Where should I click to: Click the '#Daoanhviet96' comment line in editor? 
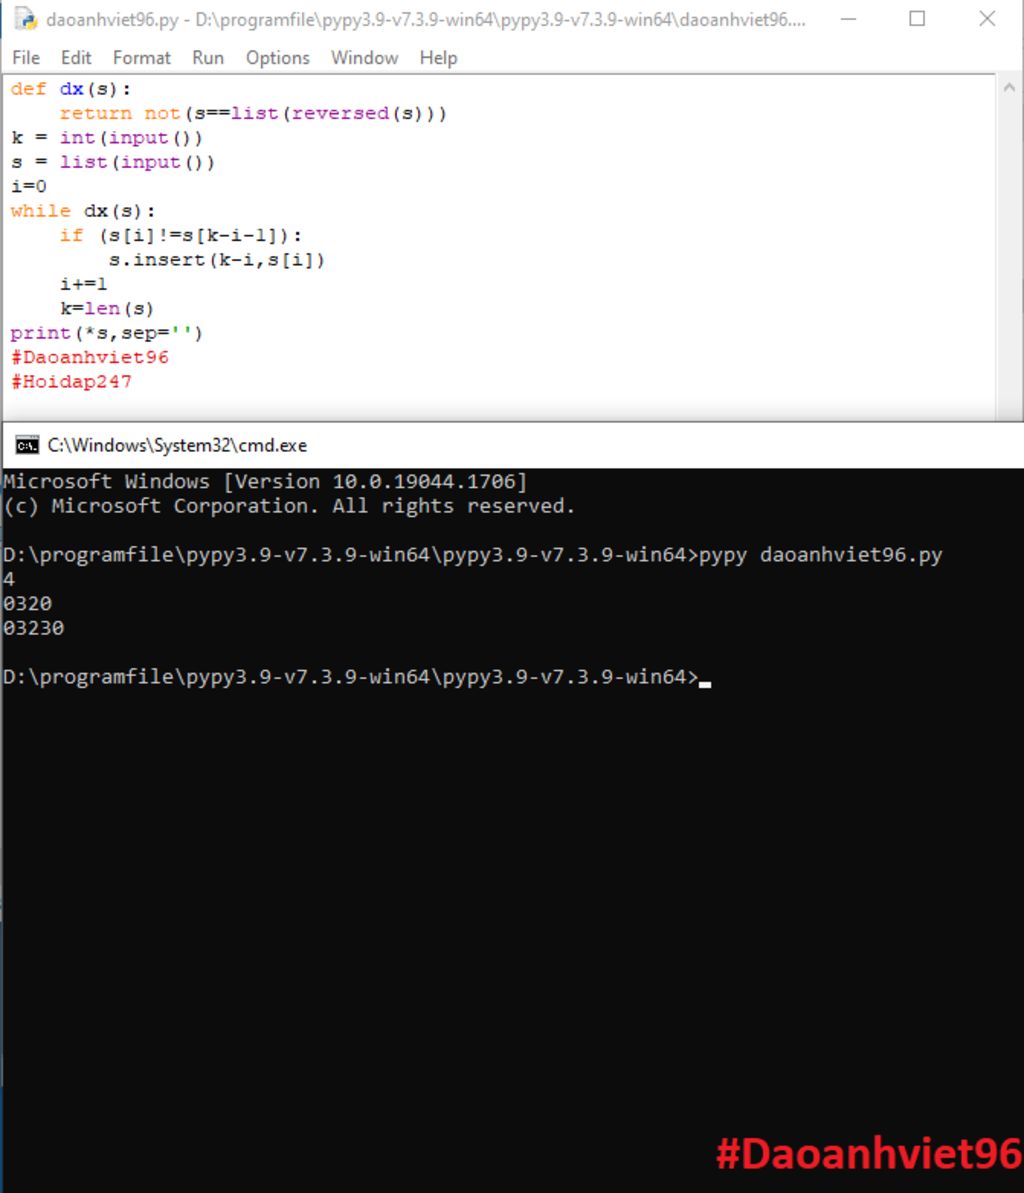click(90, 357)
